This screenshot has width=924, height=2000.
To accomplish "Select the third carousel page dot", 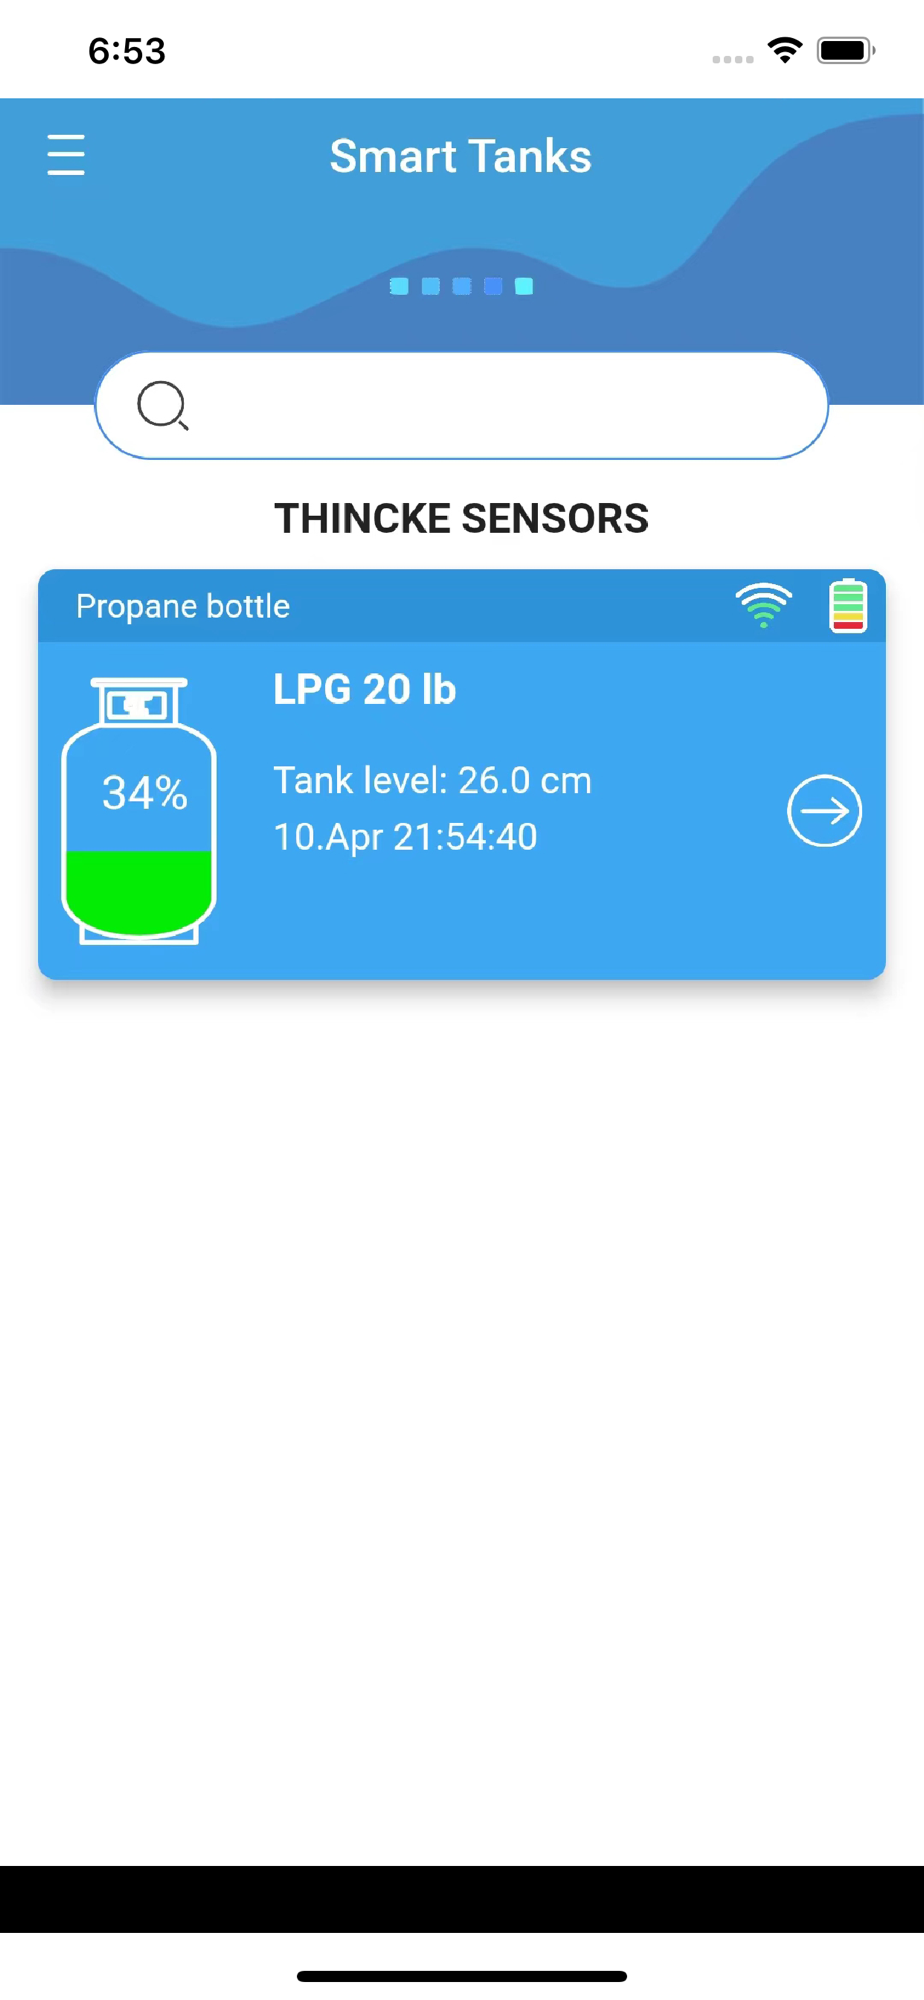I will coord(461,287).
